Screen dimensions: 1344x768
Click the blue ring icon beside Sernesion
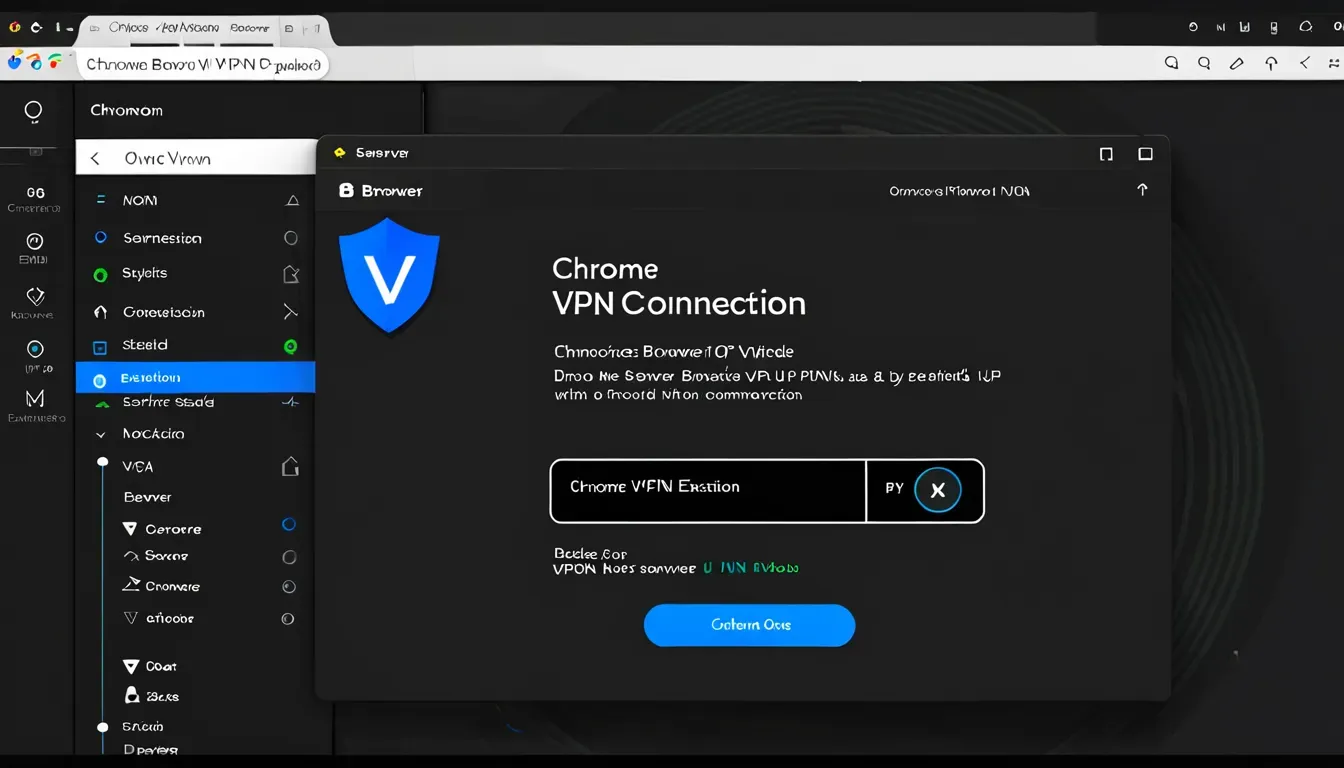(x=100, y=238)
